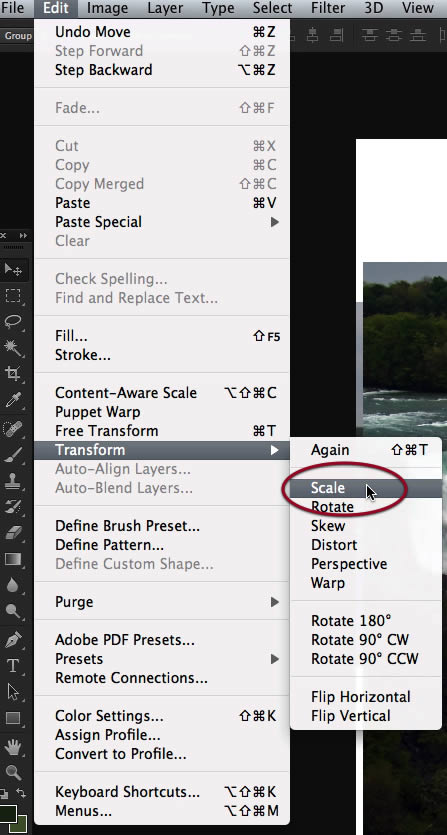Select the Clone Stamp tool
The width and height of the screenshot is (447, 835).
[x=13, y=481]
